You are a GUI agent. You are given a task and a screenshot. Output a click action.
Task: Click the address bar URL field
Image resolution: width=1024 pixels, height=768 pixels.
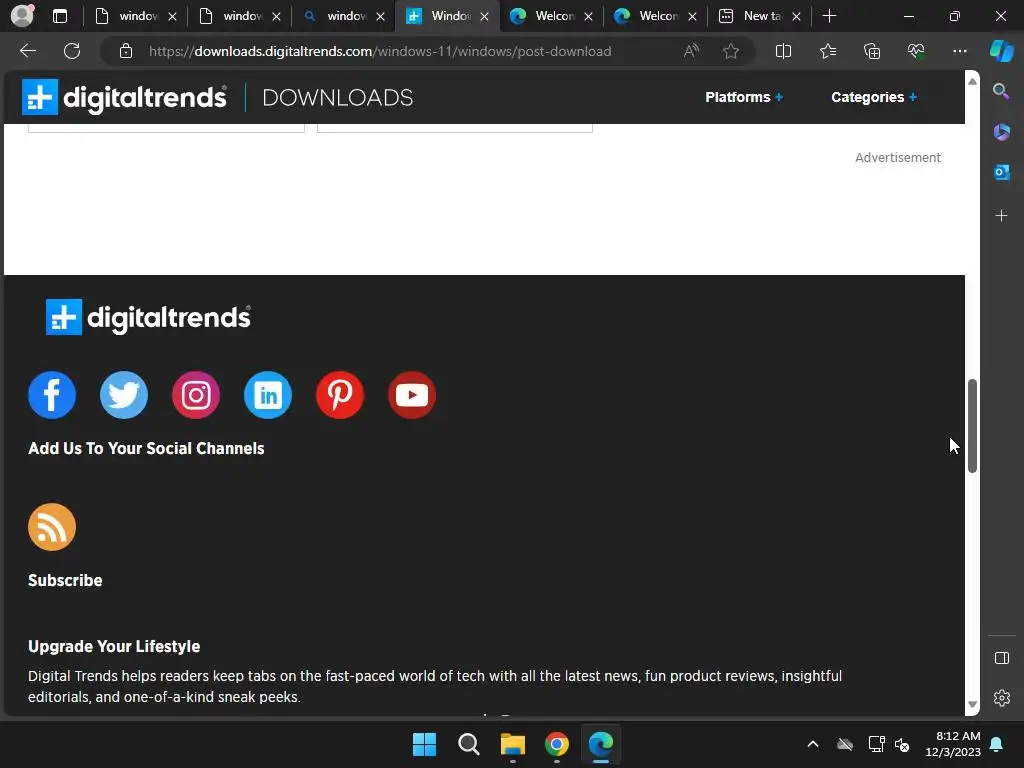(x=380, y=51)
